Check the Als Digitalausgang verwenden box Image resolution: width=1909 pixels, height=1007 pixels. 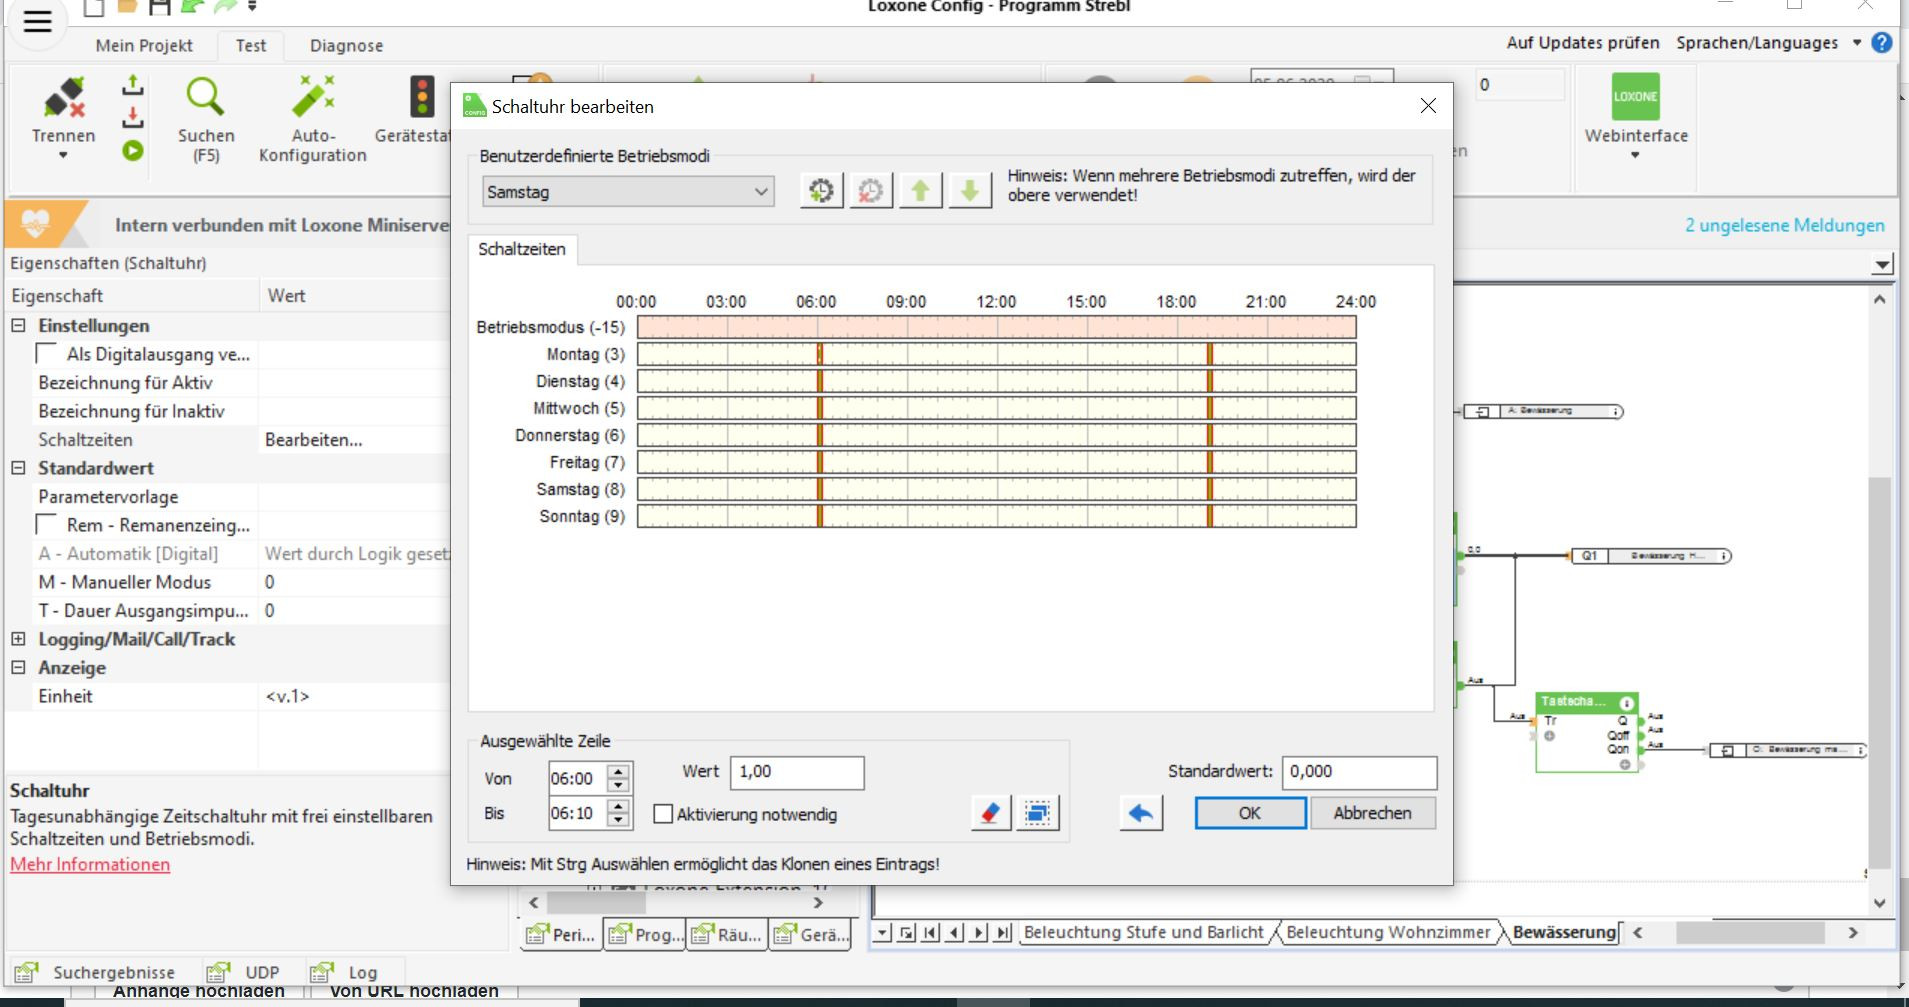tap(46, 354)
